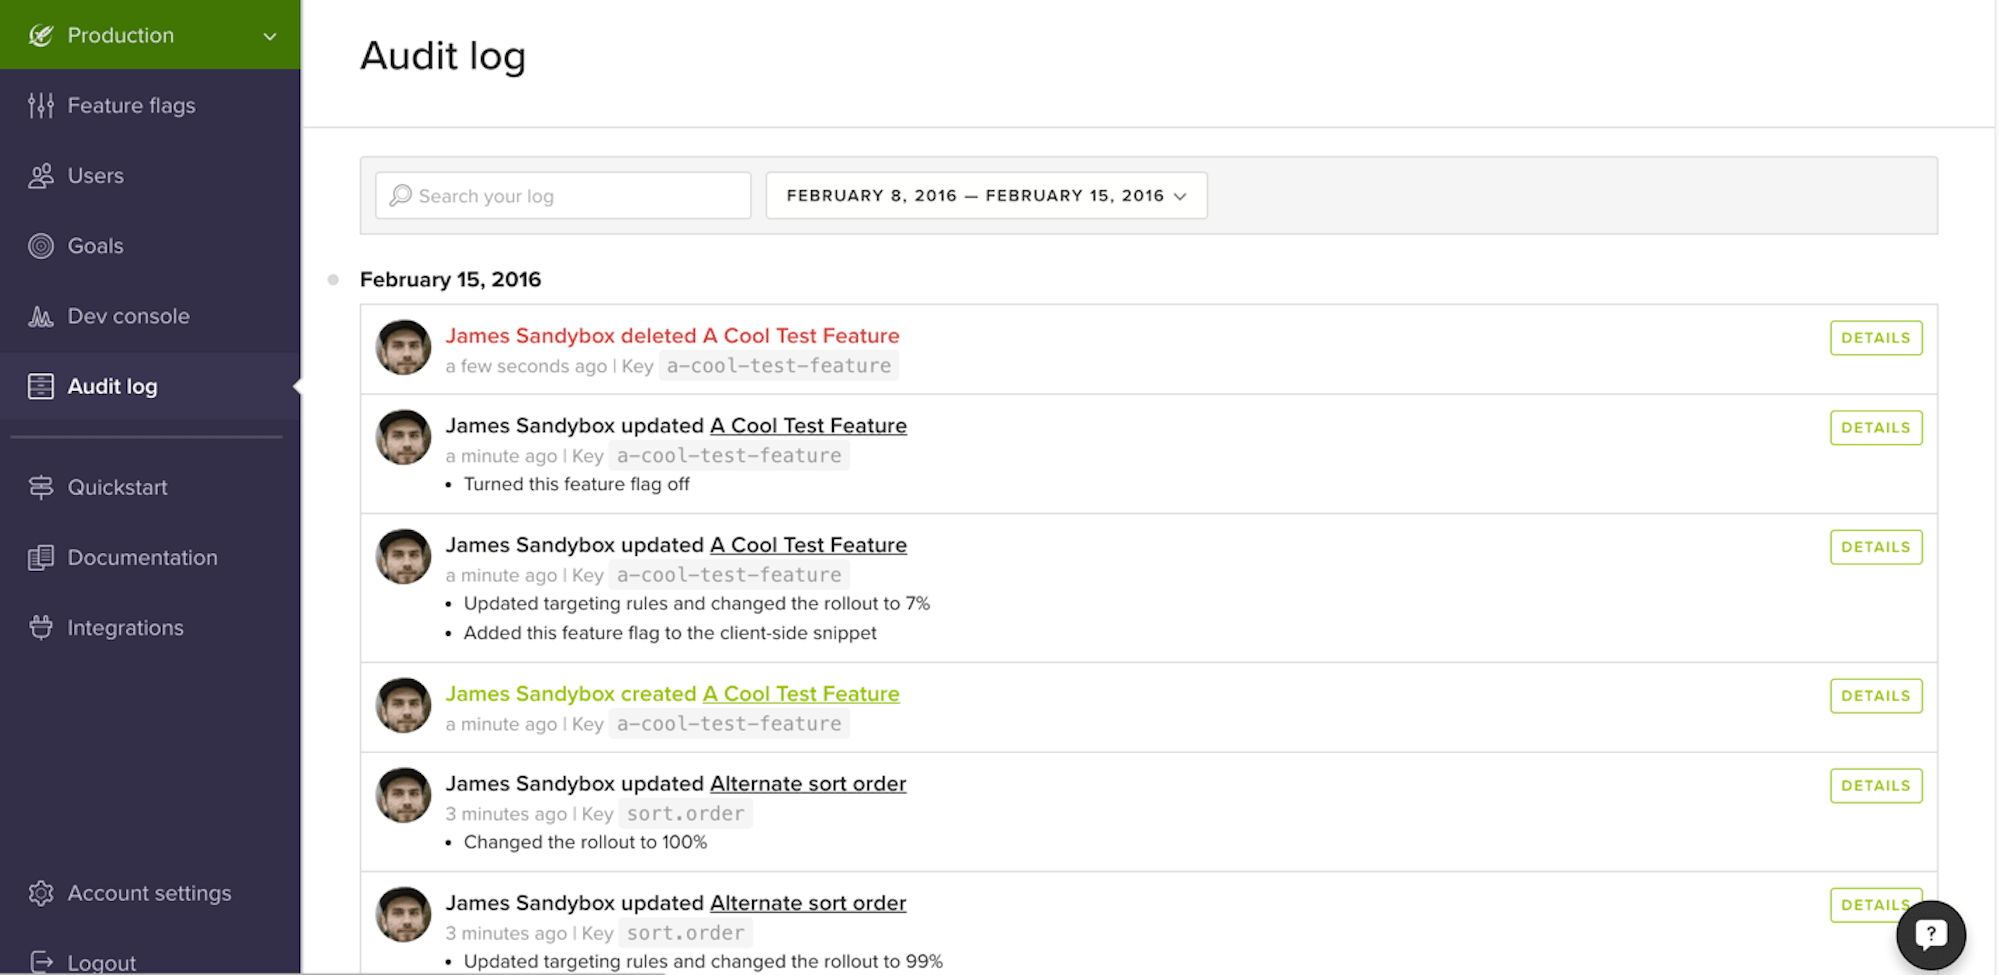The image size is (1999, 975).
Task: Select the Audit log menu item
Action: tap(150, 386)
